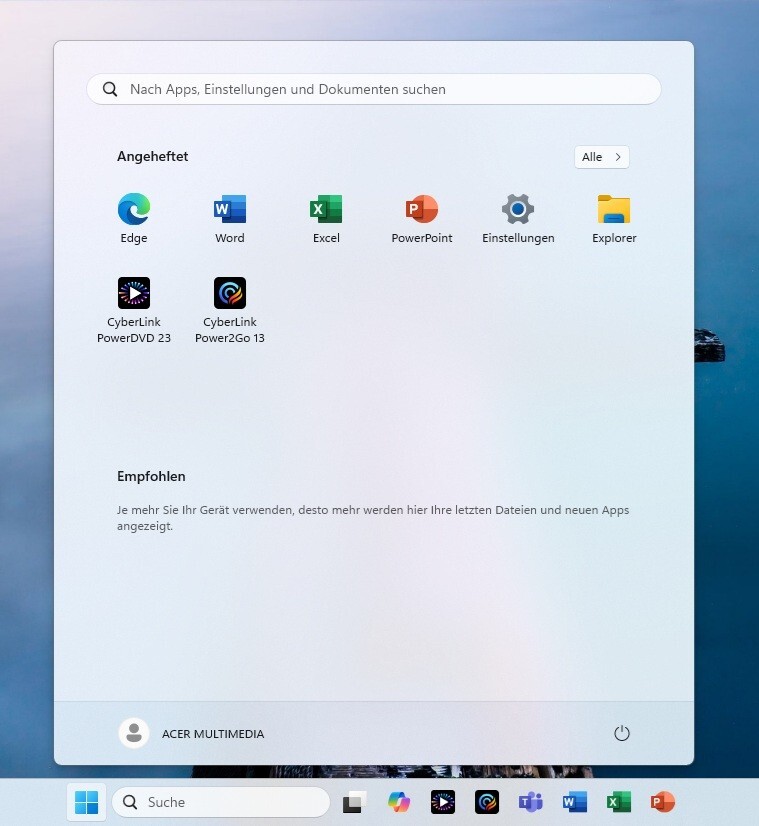
Task: Show all apps with the Alle button
Action: pos(602,157)
